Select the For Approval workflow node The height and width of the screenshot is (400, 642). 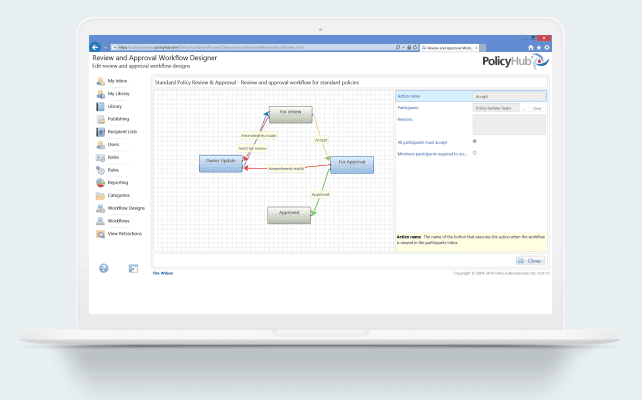(x=352, y=163)
